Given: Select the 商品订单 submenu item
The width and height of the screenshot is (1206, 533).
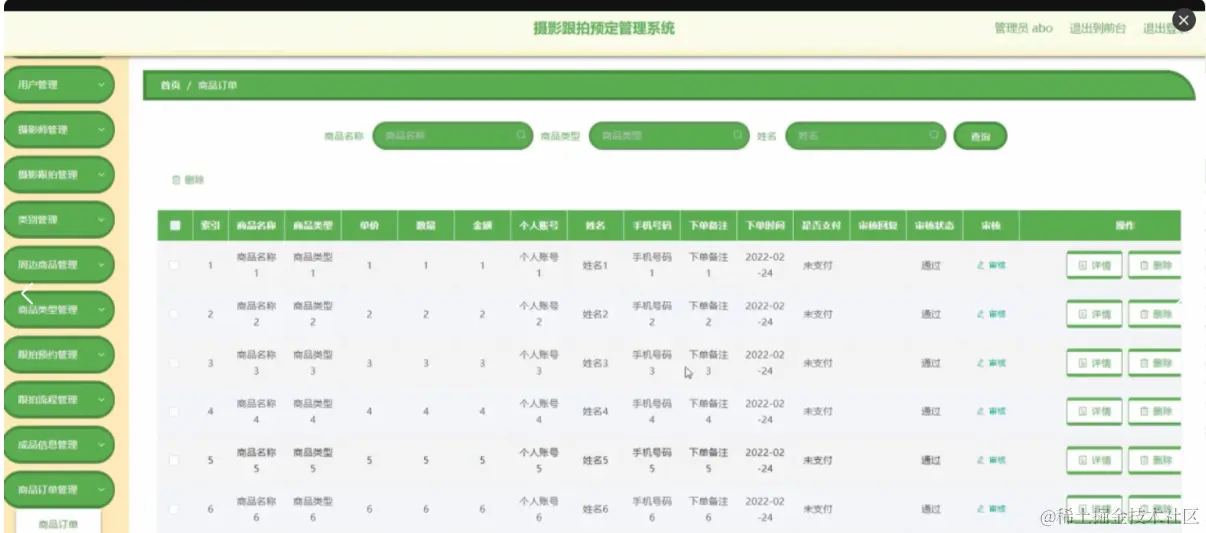Looking at the screenshot, I should click(58, 523).
